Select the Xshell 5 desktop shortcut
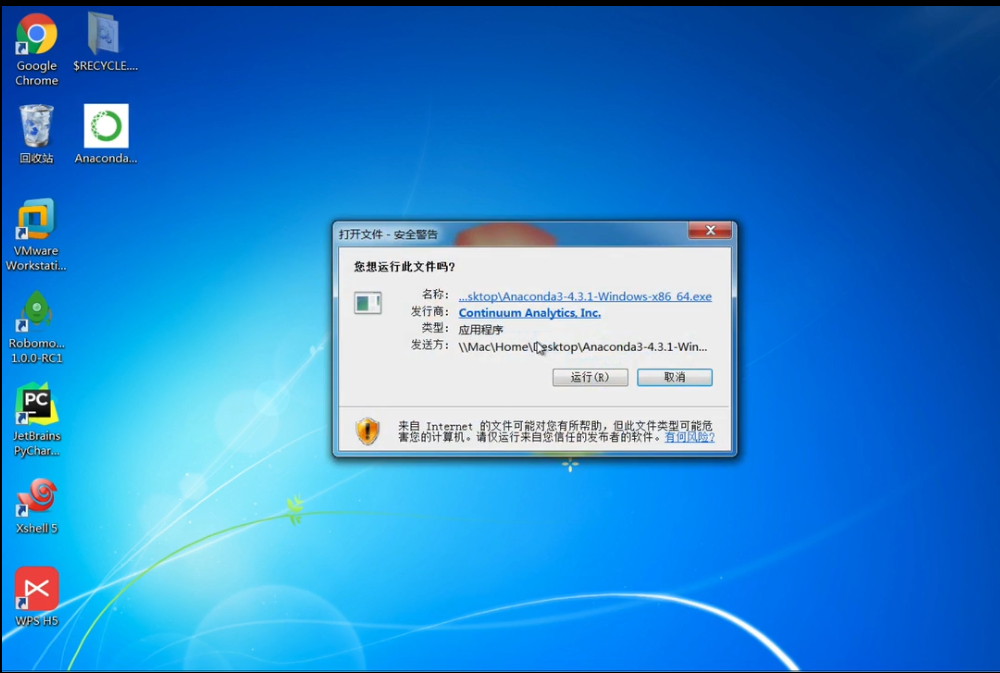This screenshot has width=1000, height=673. click(36, 506)
